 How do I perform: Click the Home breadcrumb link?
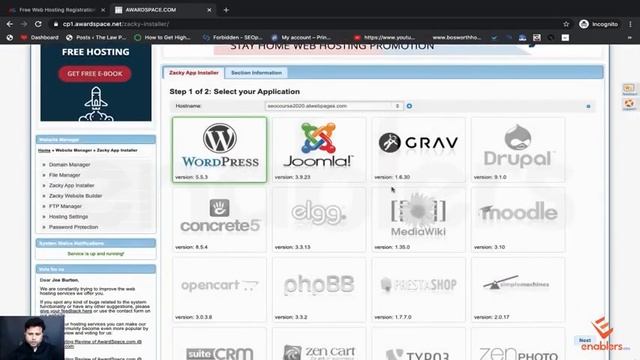[x=44, y=150]
